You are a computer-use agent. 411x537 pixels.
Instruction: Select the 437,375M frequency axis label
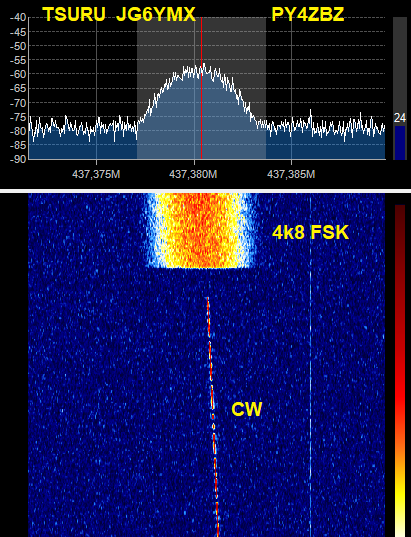pyautogui.click(x=96, y=174)
